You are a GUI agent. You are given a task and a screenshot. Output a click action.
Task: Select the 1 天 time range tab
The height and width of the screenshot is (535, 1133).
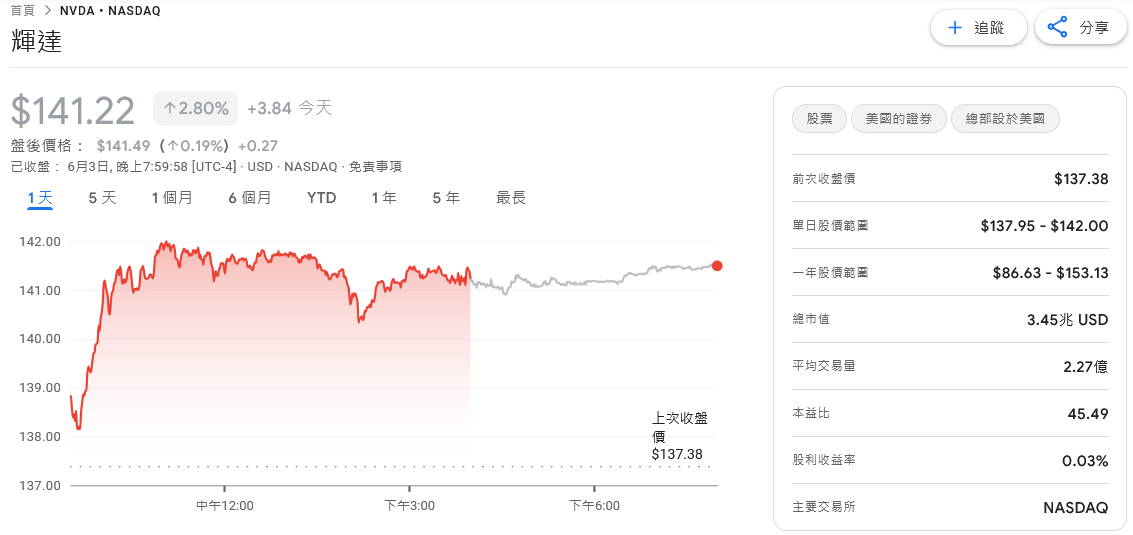40,198
